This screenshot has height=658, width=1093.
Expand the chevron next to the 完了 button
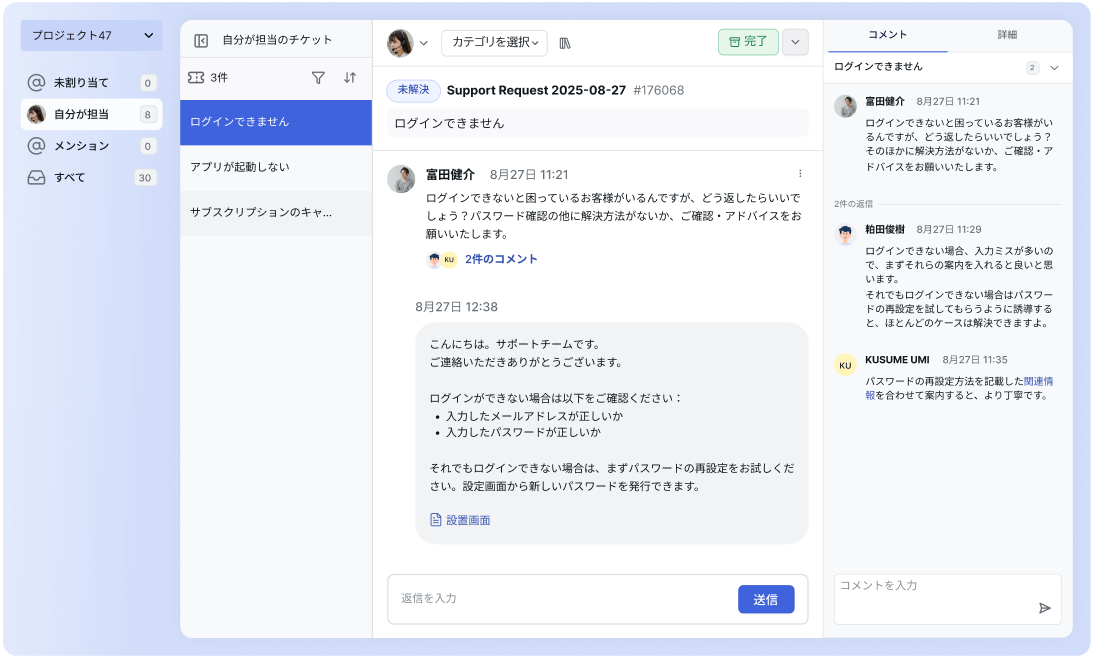click(x=795, y=43)
